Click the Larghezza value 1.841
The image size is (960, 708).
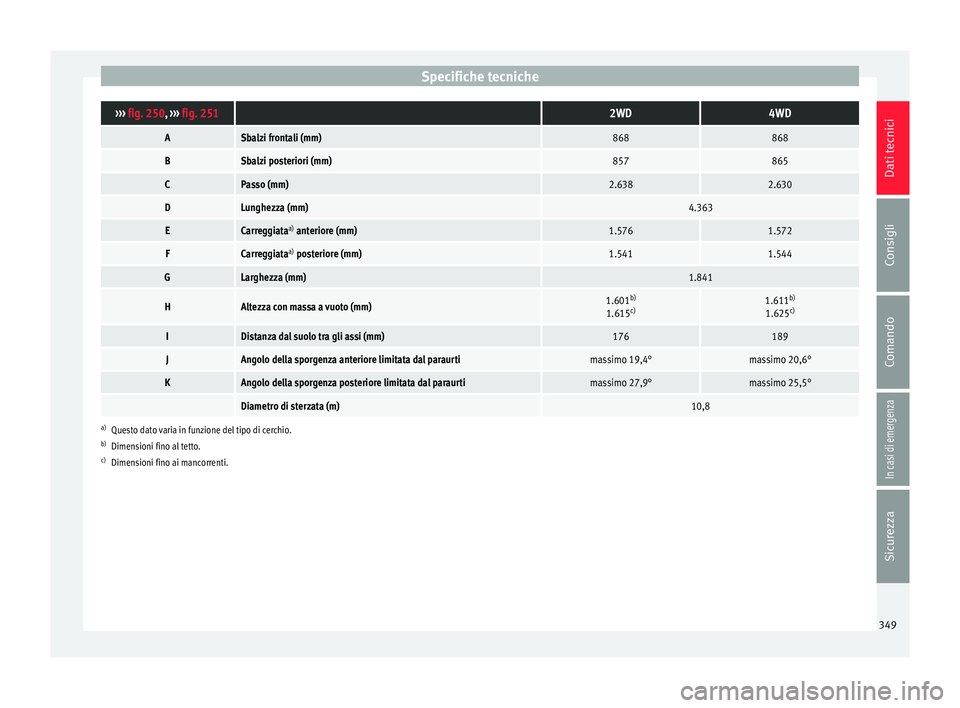[x=700, y=277]
